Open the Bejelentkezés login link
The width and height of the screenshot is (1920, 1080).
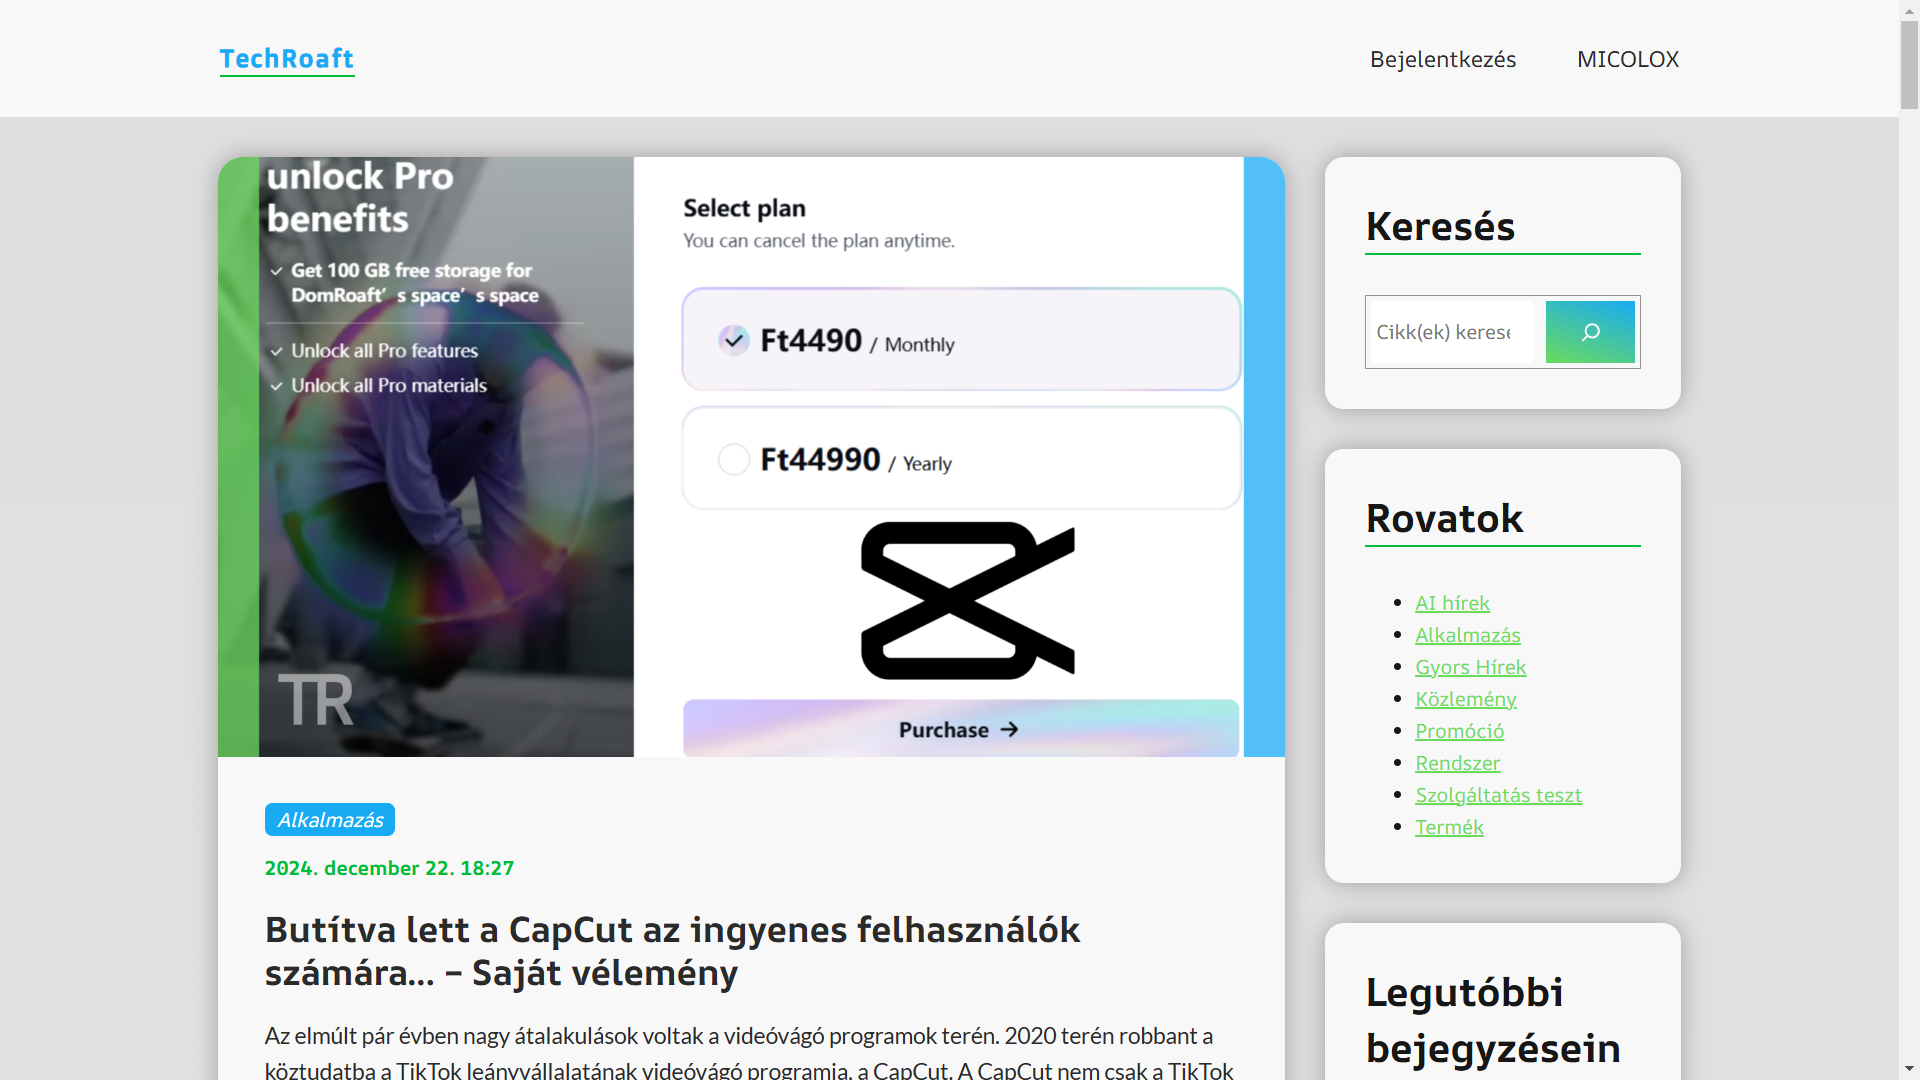[1443, 59]
